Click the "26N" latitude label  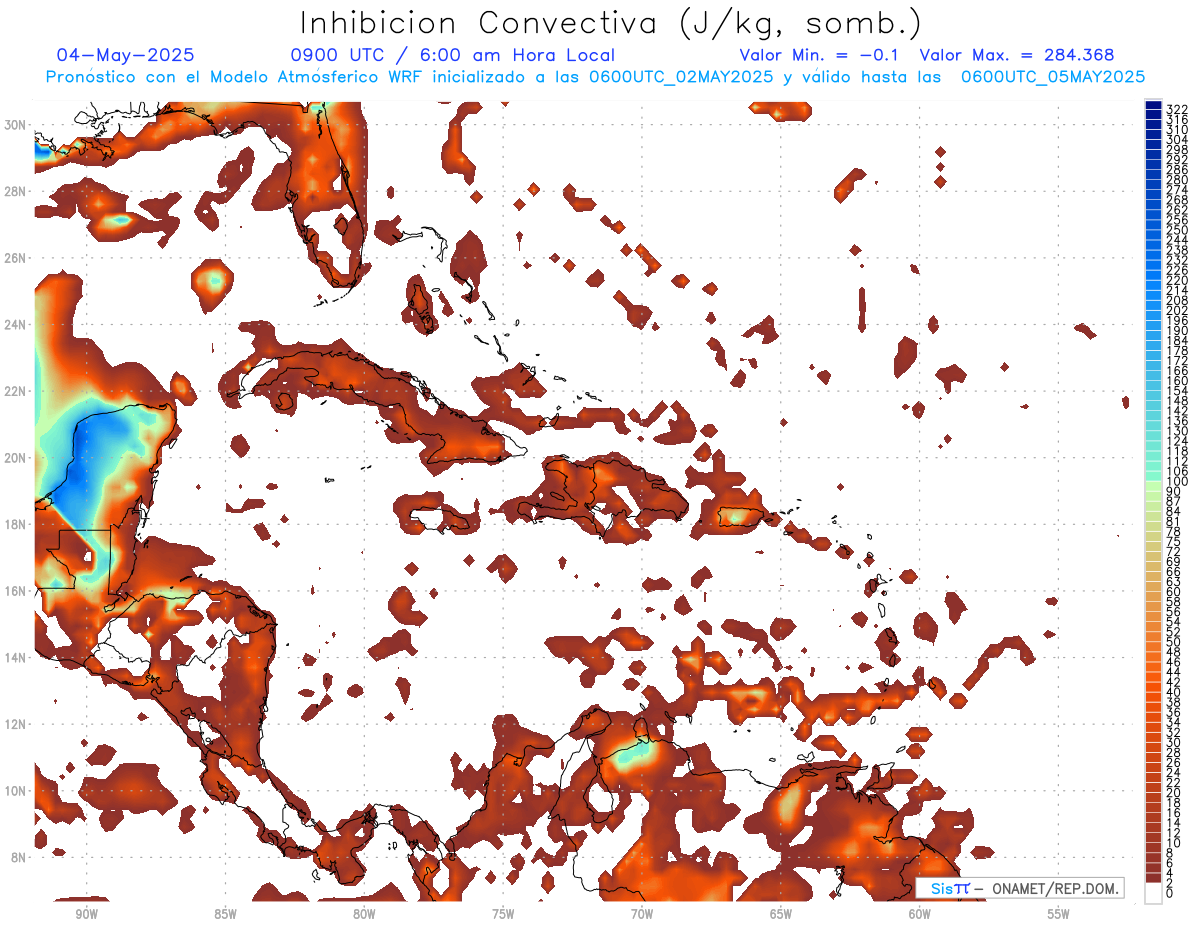(x=15, y=258)
